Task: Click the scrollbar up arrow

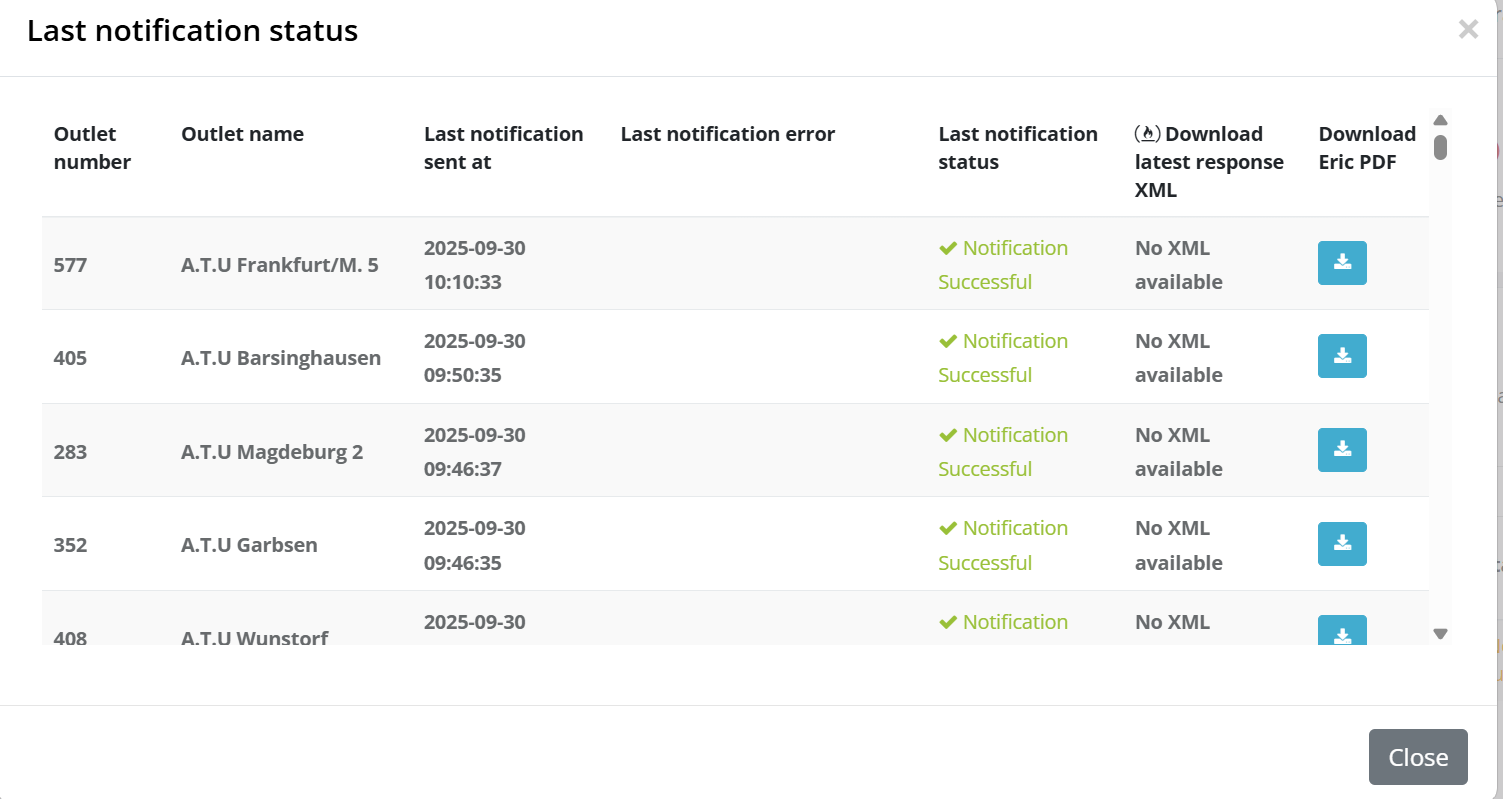Action: pos(1440,121)
